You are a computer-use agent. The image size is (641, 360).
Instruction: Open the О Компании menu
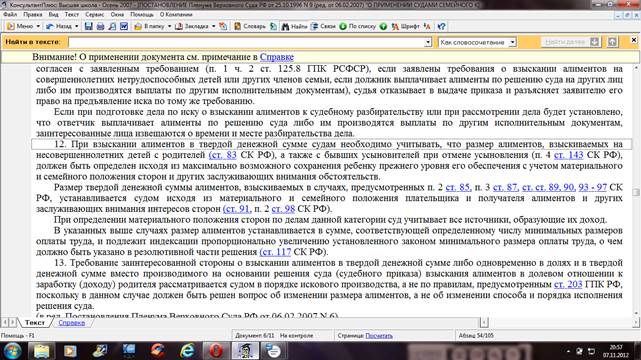[176, 14]
